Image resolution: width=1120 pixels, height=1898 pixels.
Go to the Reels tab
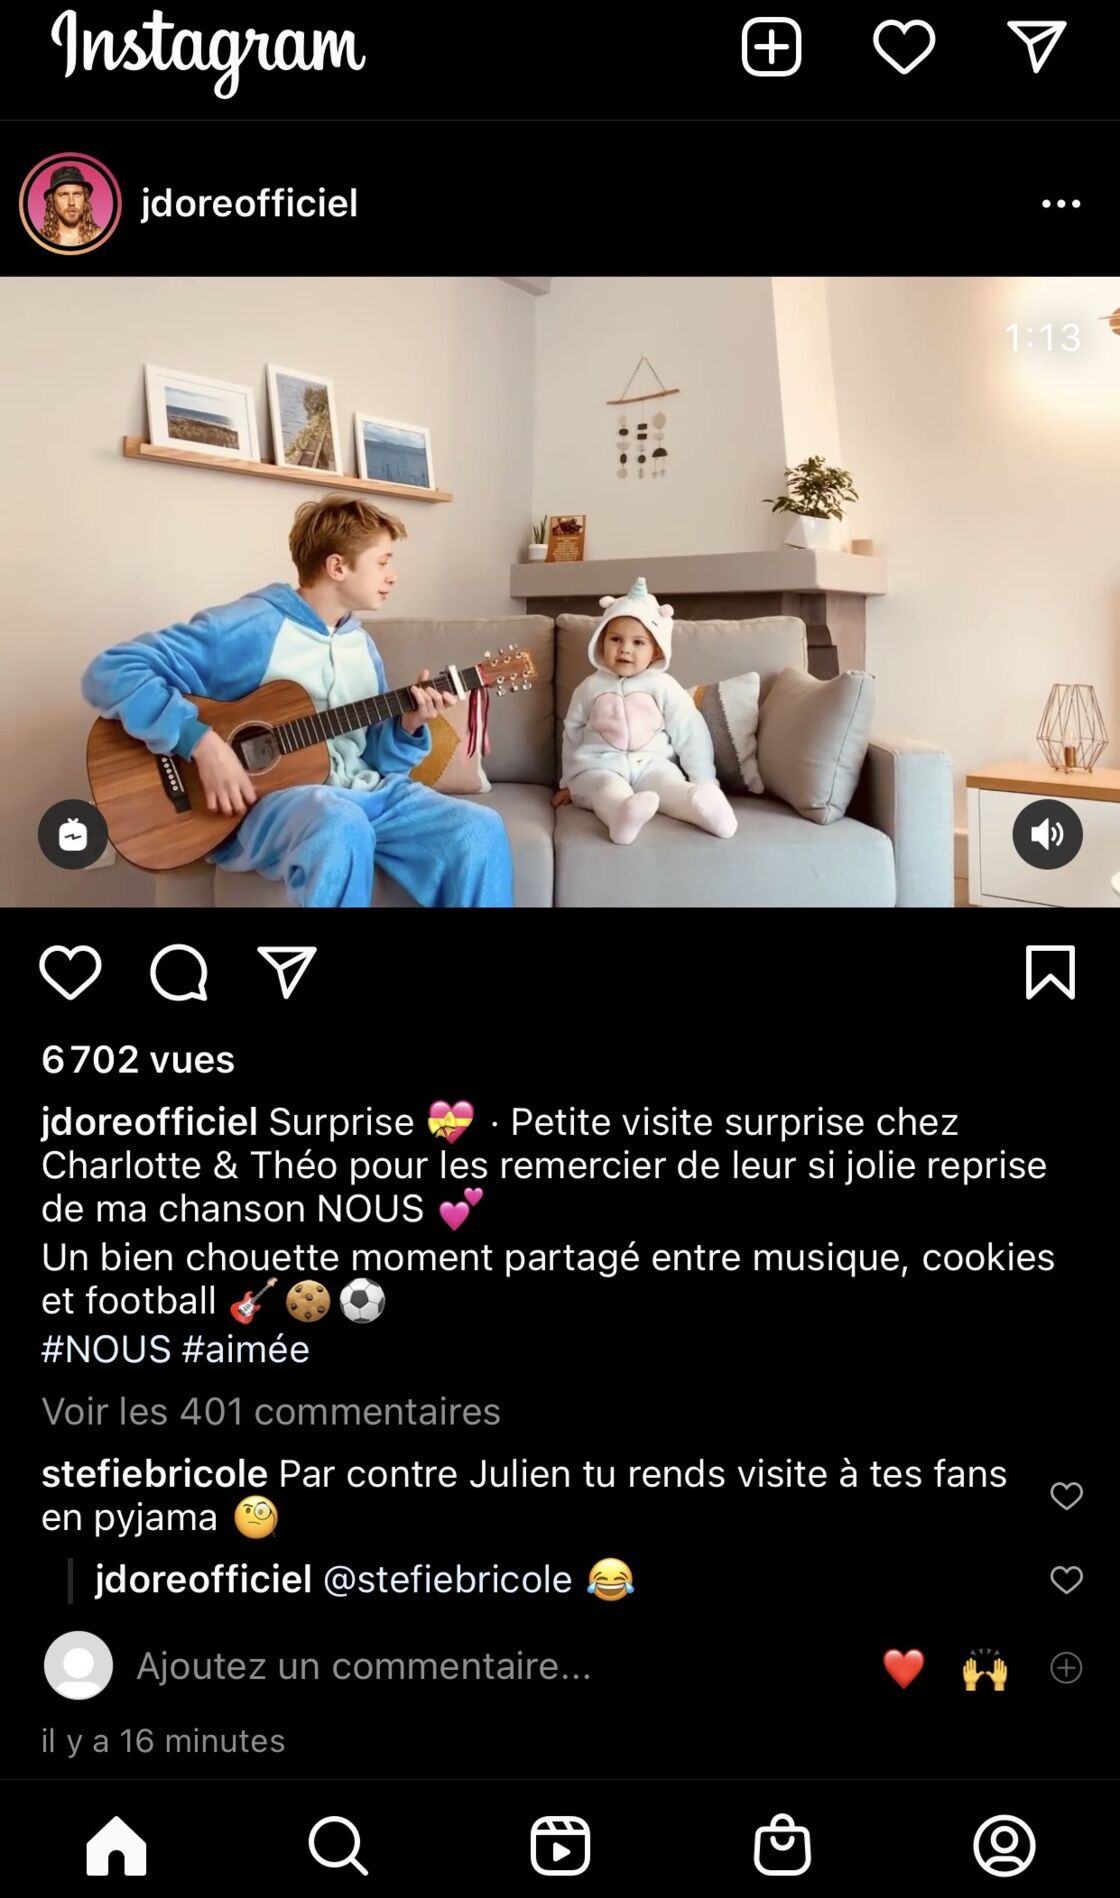point(560,1845)
